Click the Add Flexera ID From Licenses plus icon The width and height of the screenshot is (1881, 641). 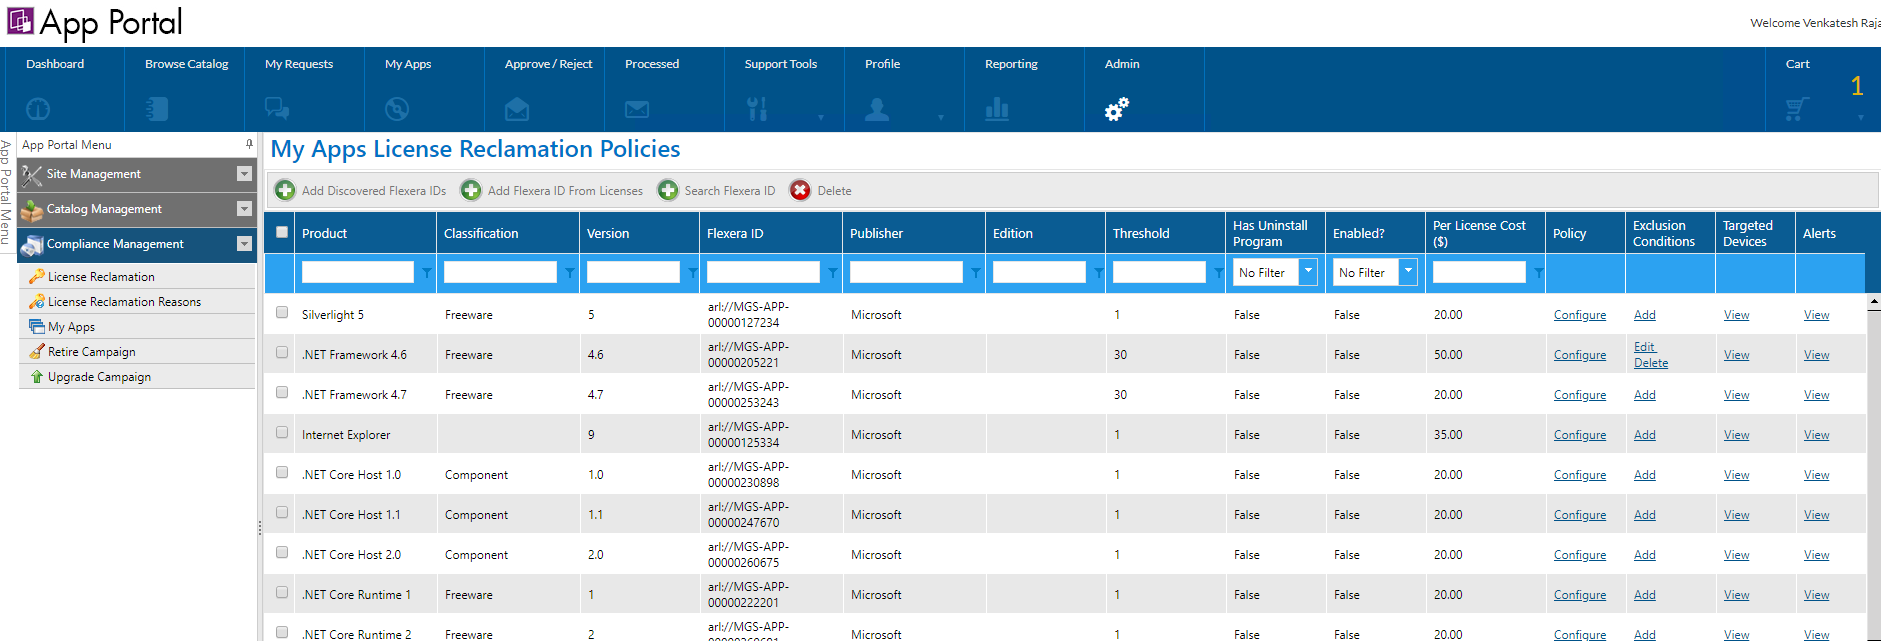click(471, 190)
